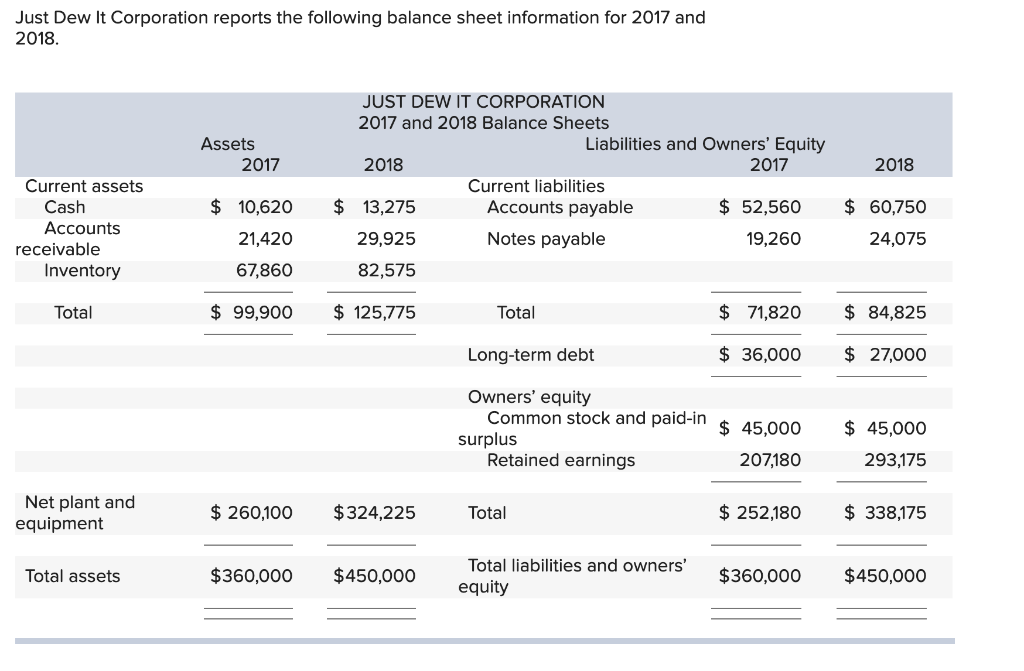
Task: Click the Accounts receivable row label
Action: coord(68,239)
